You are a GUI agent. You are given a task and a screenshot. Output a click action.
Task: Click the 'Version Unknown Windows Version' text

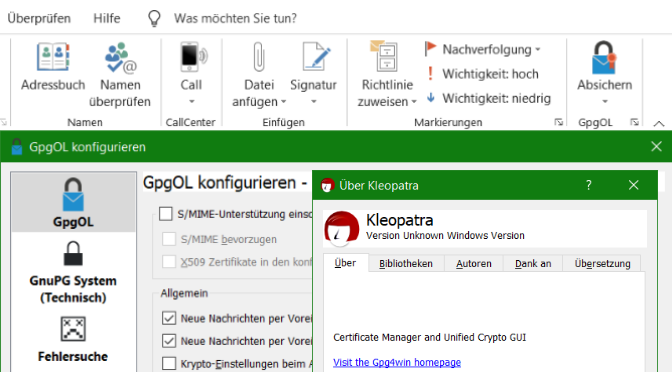(445, 235)
